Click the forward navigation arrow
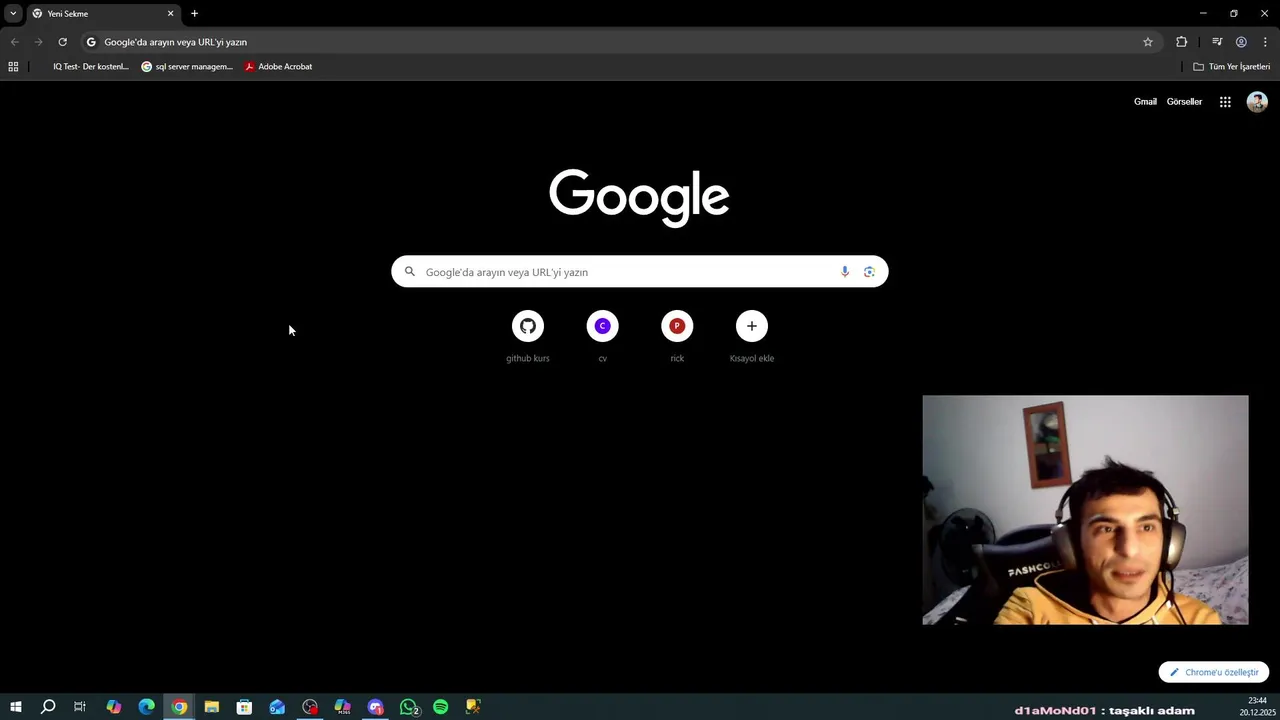Image resolution: width=1280 pixels, height=720 pixels. [x=38, y=42]
